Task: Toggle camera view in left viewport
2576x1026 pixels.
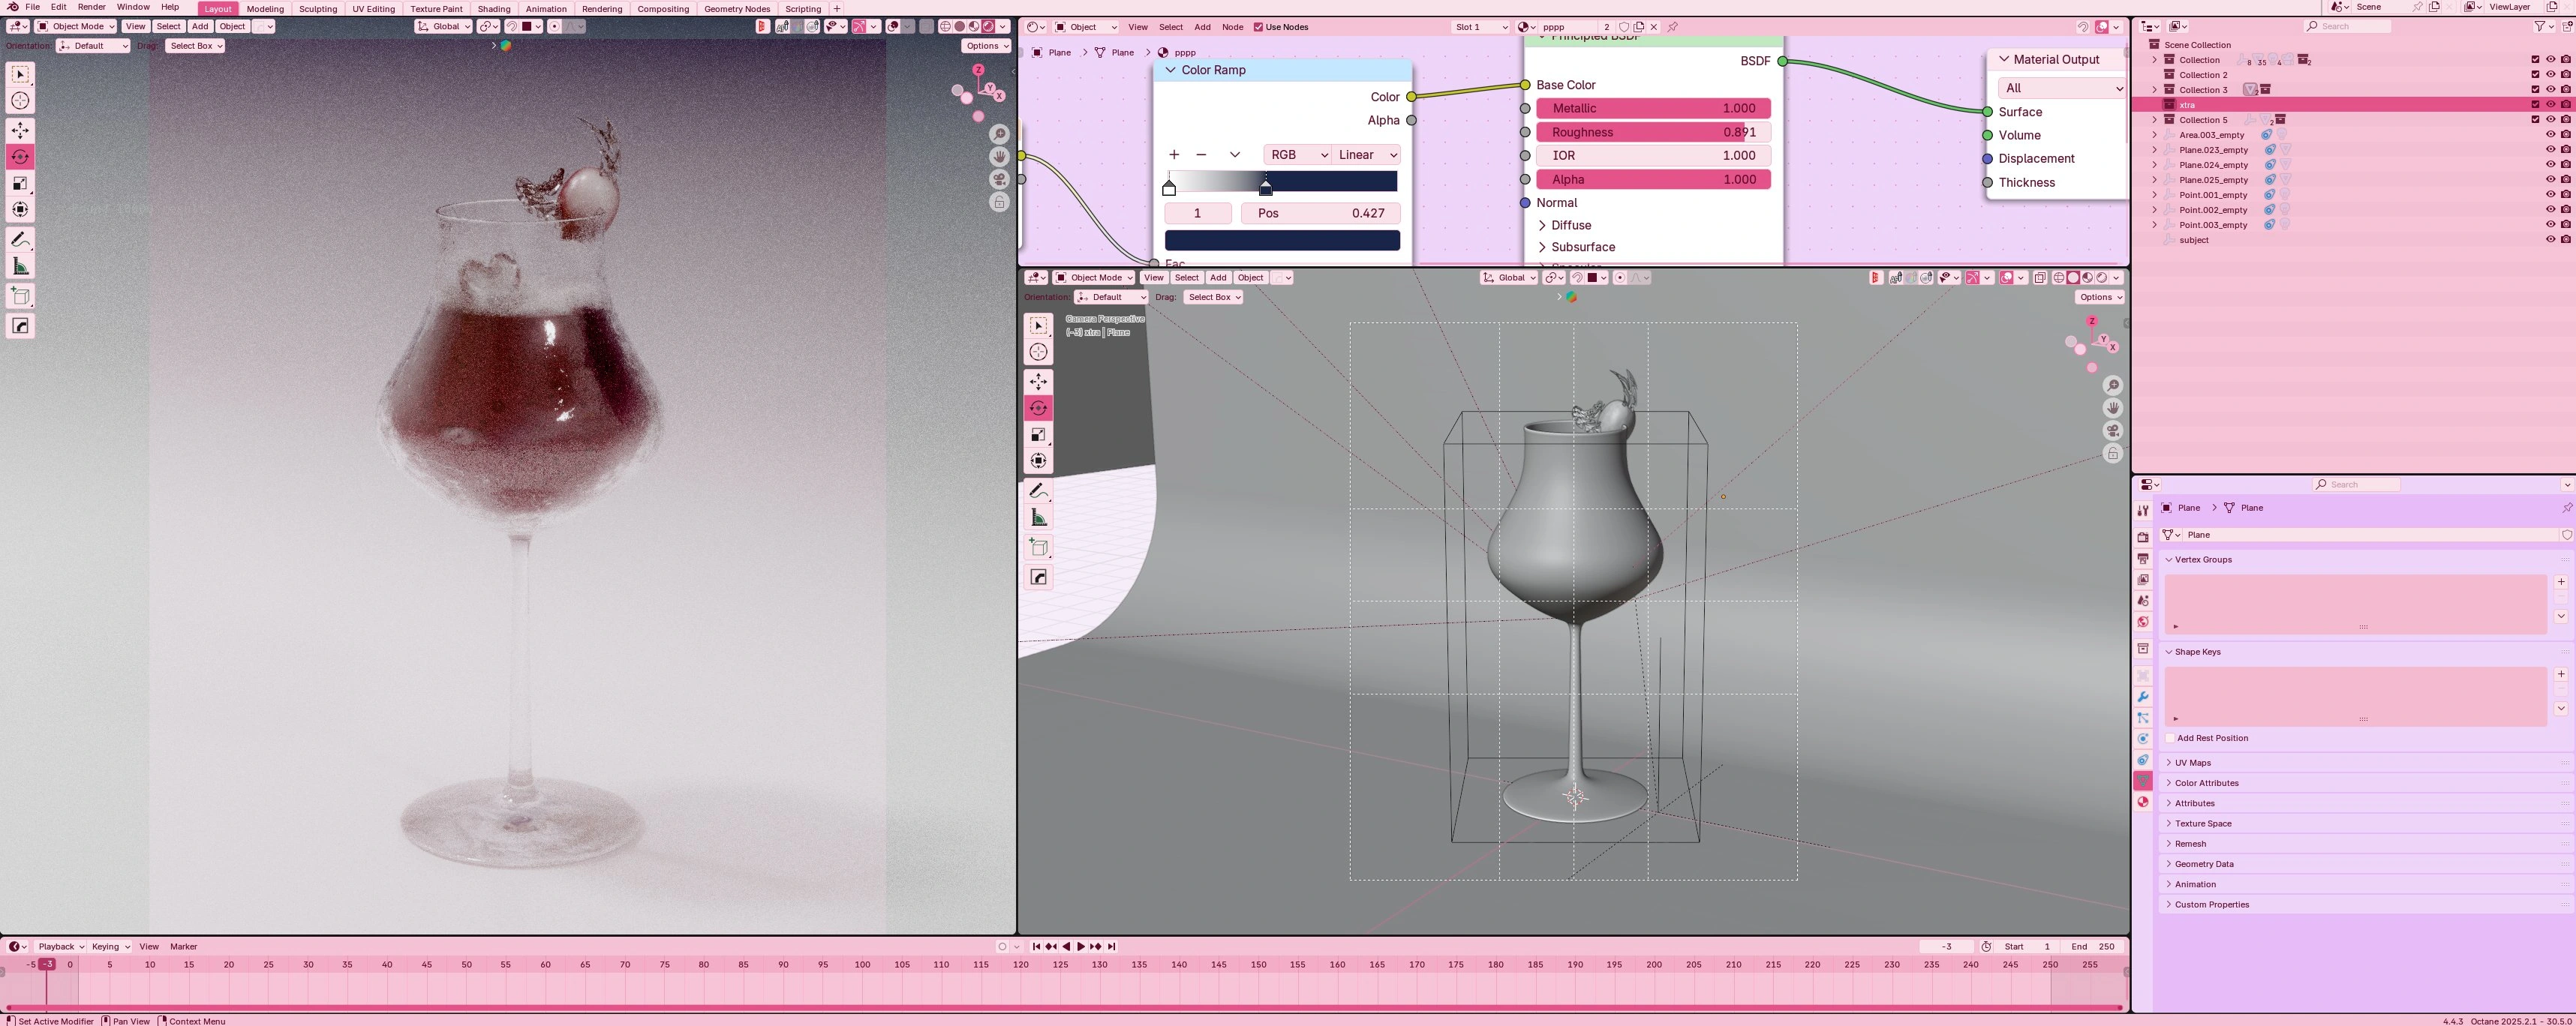Action: 999,180
